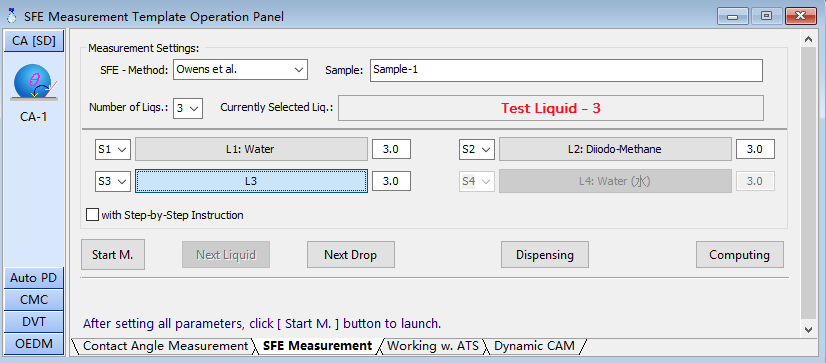Open the SFE - Method dropdown

pos(240,70)
